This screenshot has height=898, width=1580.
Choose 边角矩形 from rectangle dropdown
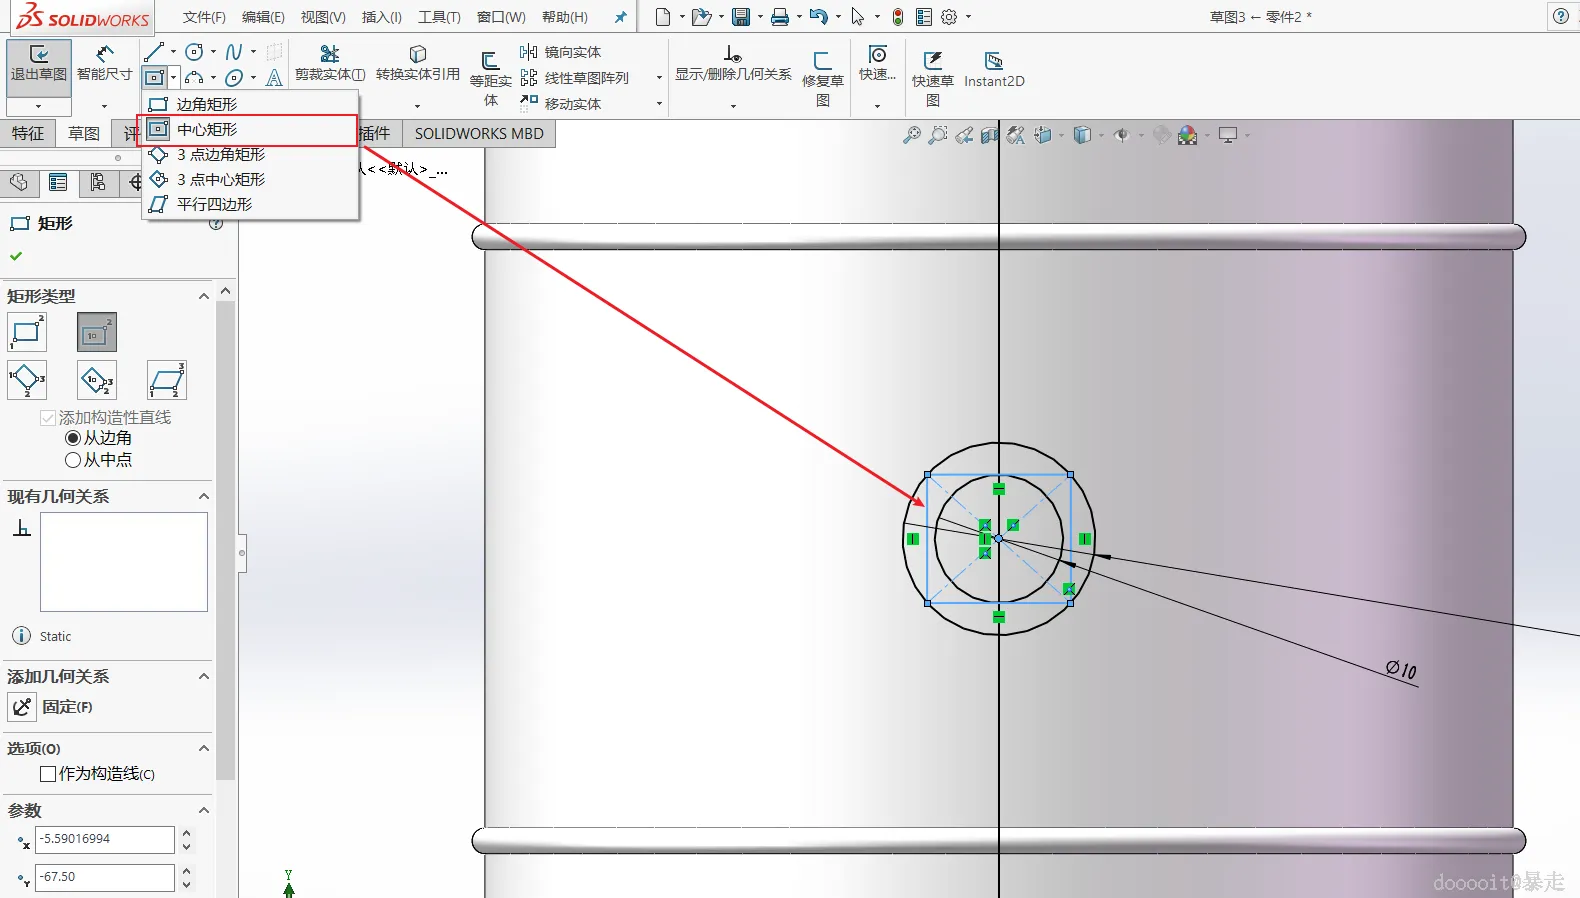click(250, 104)
